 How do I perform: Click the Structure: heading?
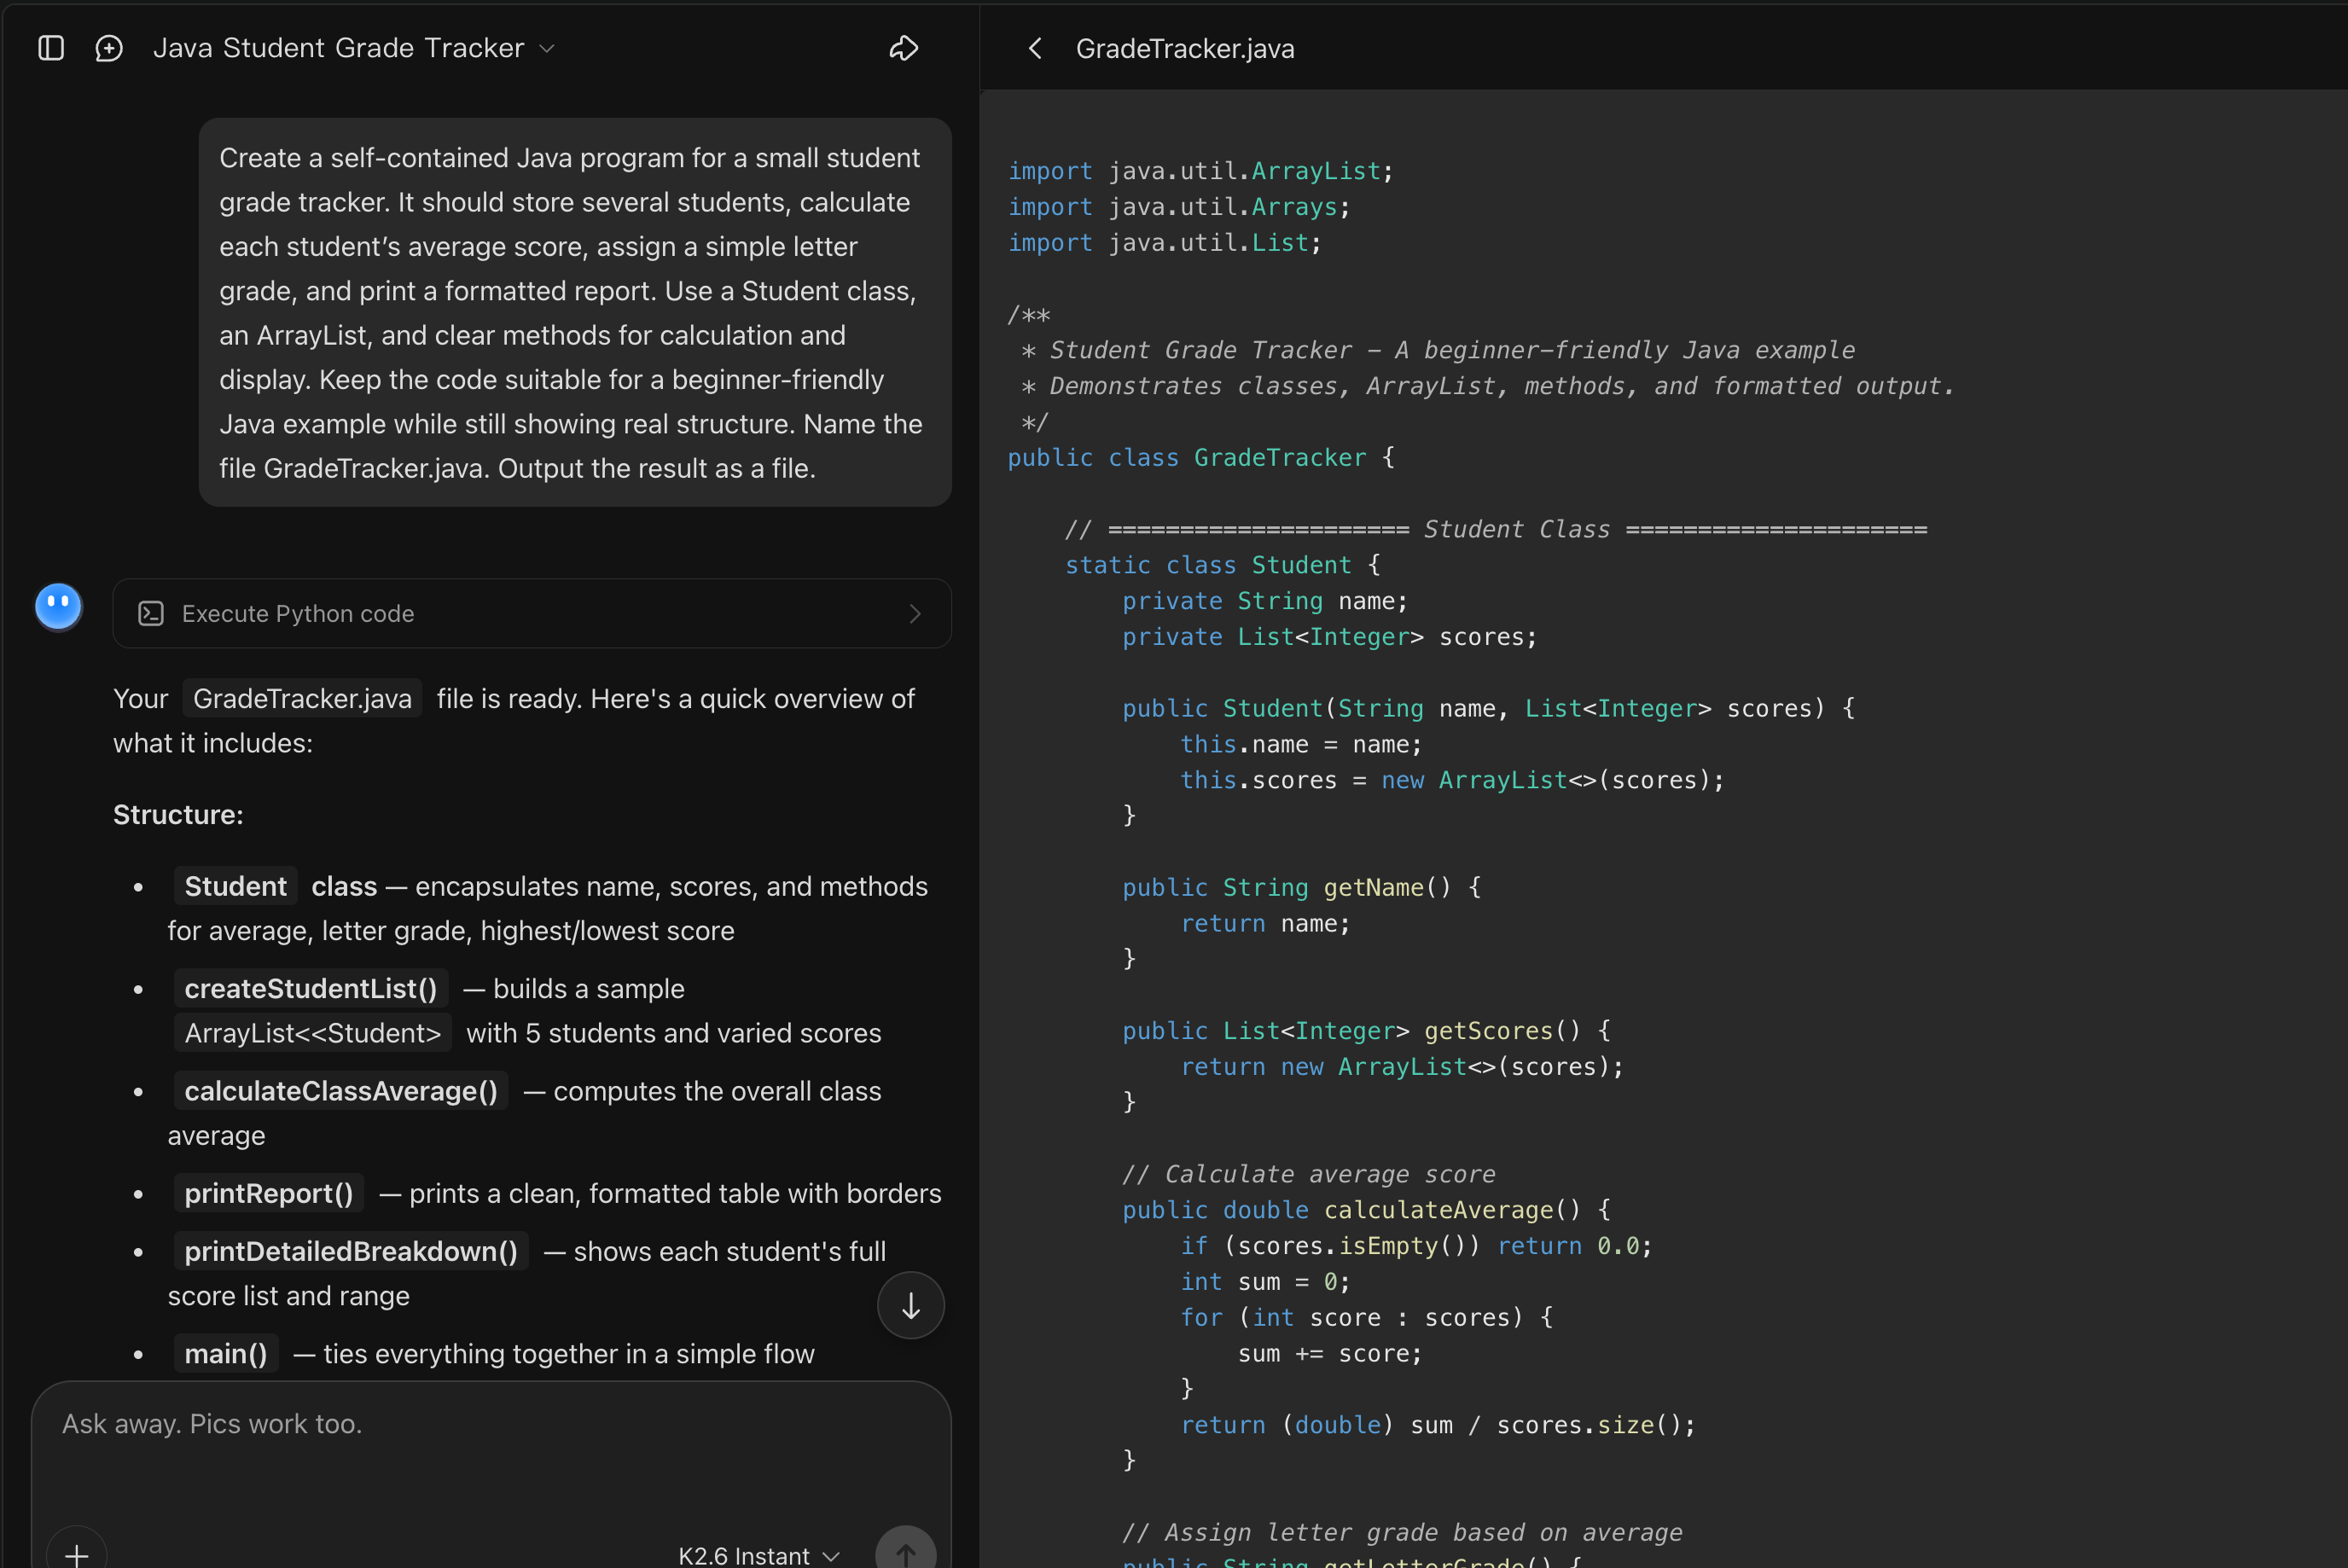click(178, 814)
